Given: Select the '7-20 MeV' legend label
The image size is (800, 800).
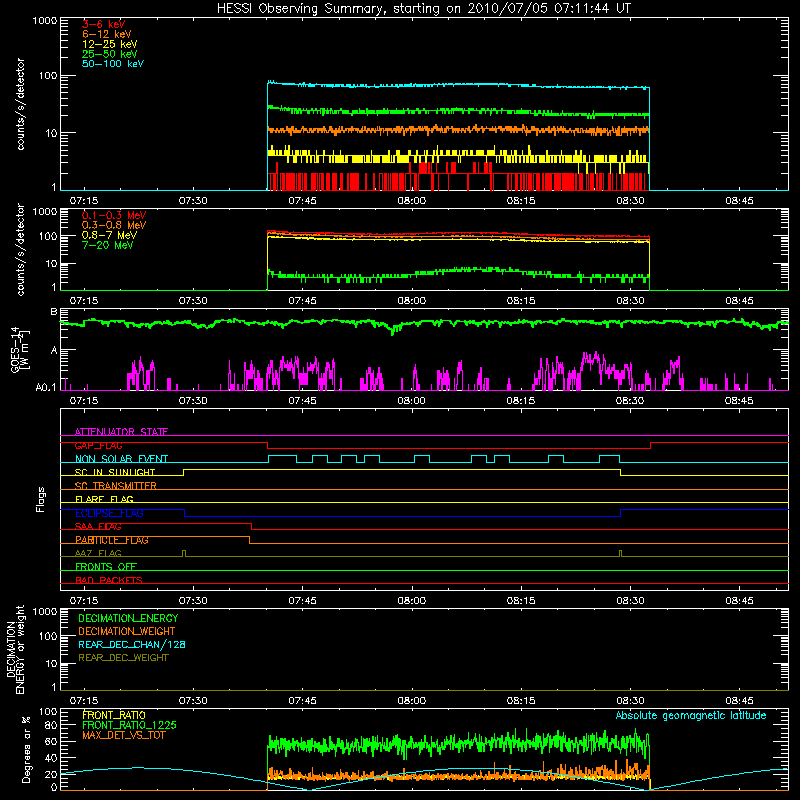Looking at the screenshot, I should 107,245.
